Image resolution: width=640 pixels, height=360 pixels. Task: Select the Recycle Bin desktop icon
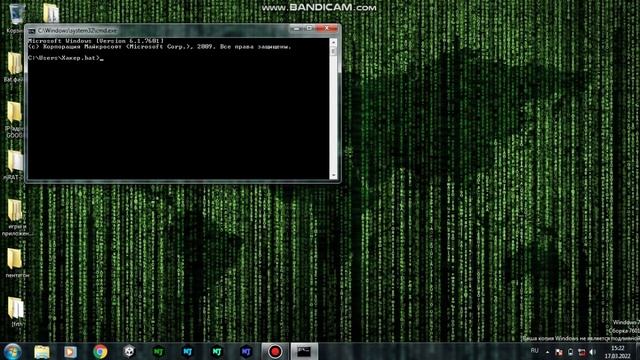pyautogui.click(x=16, y=18)
